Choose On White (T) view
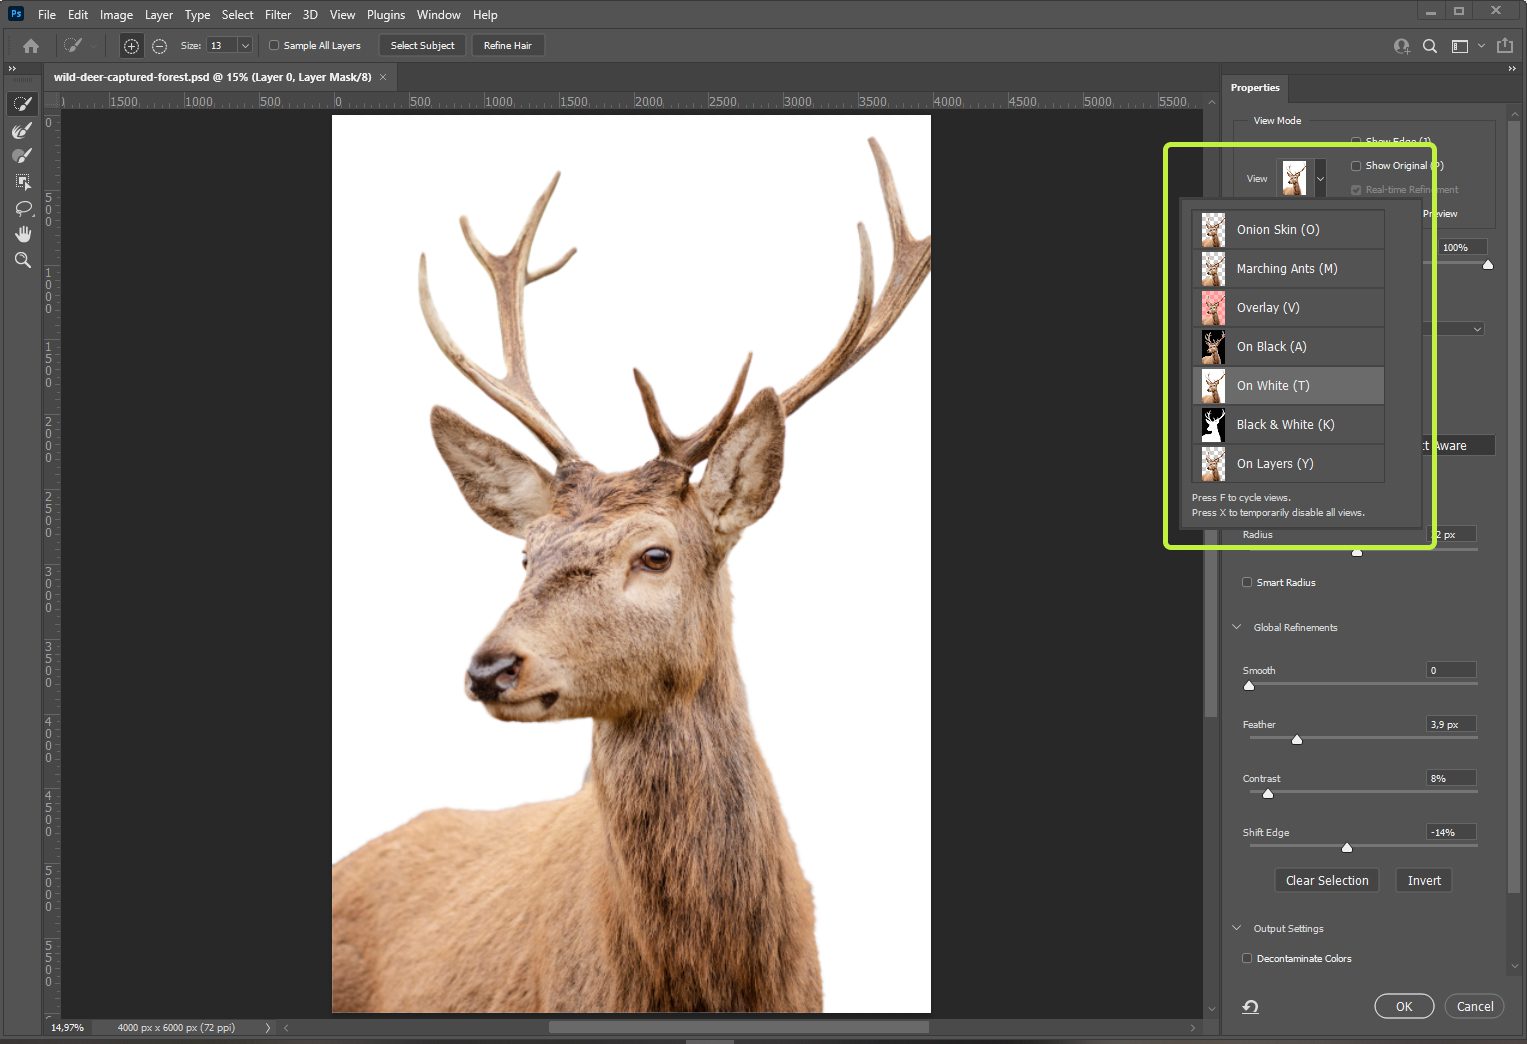Image resolution: width=1527 pixels, height=1044 pixels. [1288, 386]
